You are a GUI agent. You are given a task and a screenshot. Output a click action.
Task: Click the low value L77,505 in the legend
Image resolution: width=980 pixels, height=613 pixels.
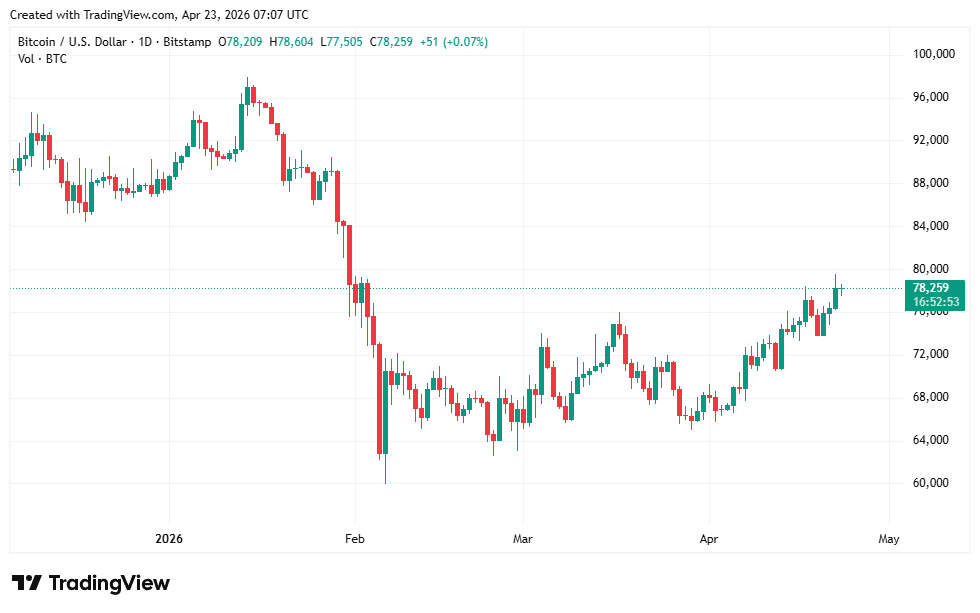(343, 42)
